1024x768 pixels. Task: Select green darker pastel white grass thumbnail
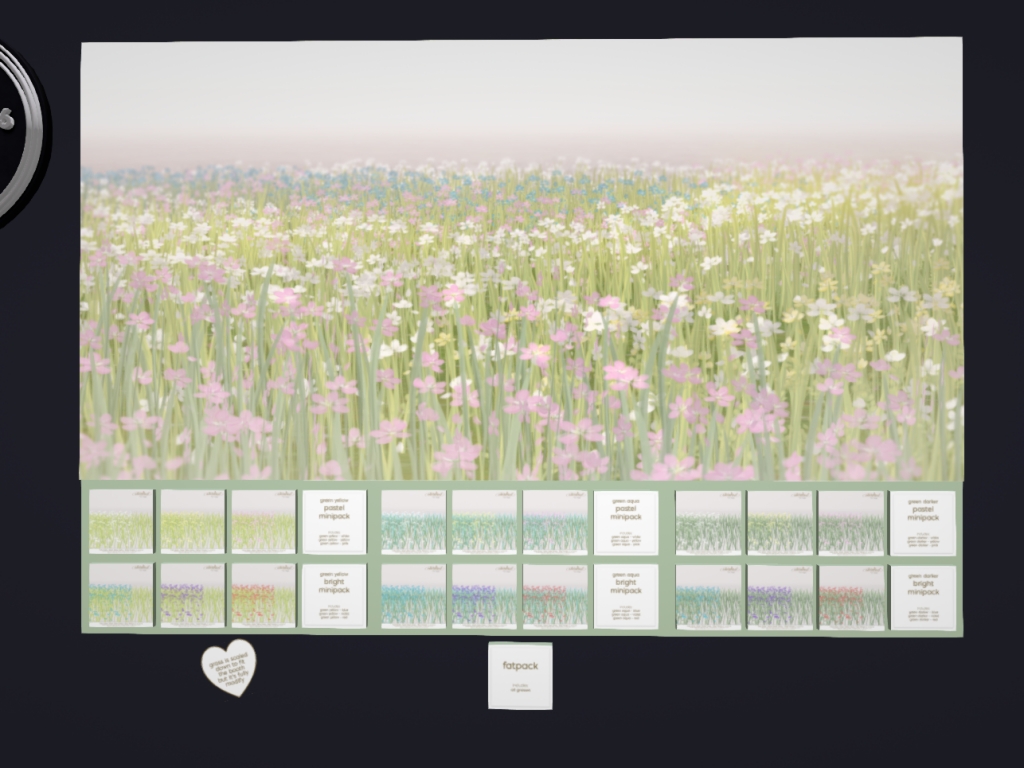709,522
